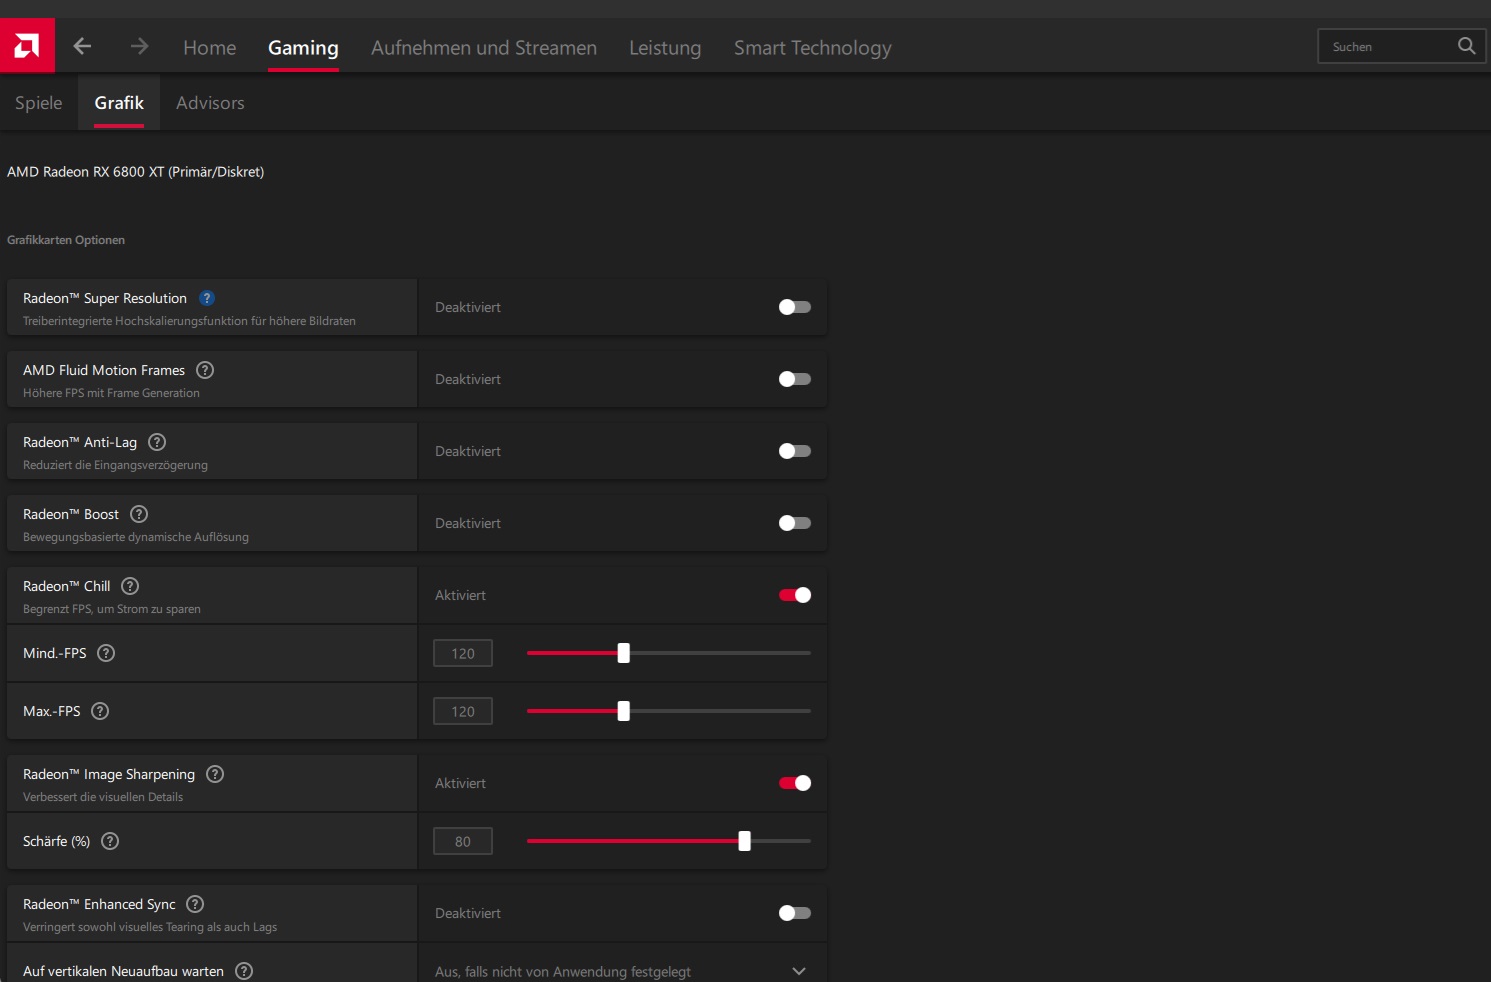Open help for Radeon Boost
Image resolution: width=1491 pixels, height=982 pixels.
pos(139,514)
